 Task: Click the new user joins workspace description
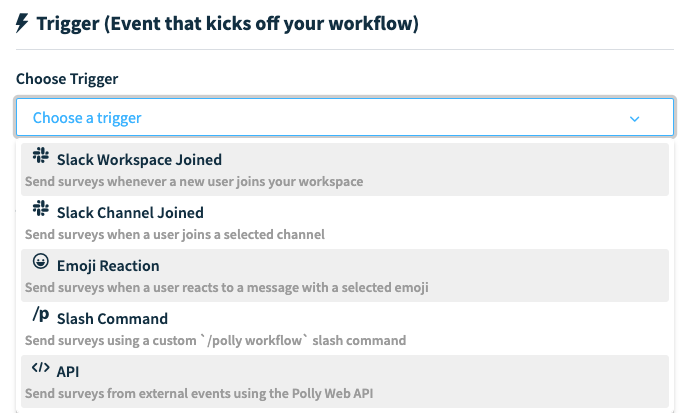(x=194, y=182)
